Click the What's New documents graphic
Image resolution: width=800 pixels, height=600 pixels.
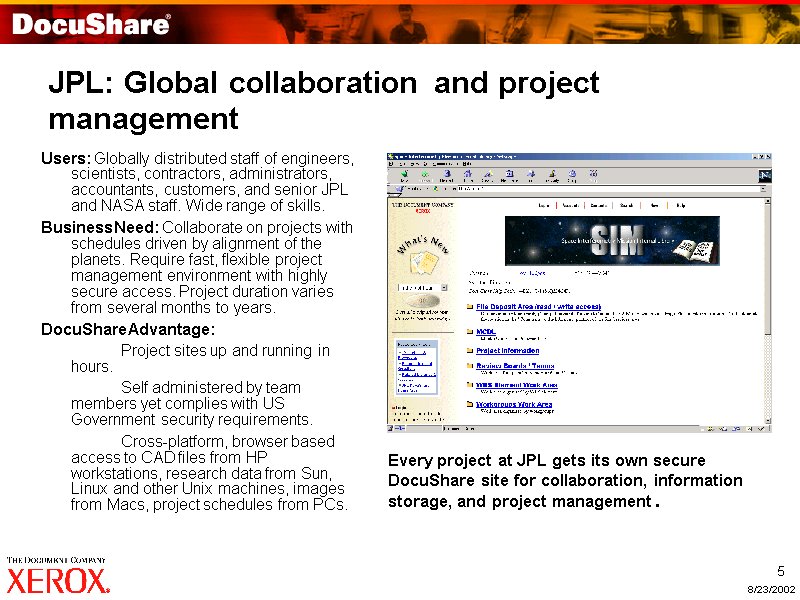pos(424,263)
